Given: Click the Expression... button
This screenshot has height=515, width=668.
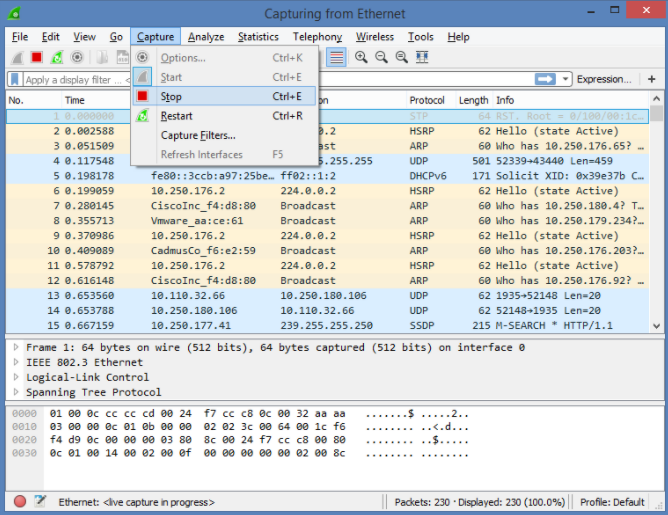Looking at the screenshot, I should click(x=604, y=79).
